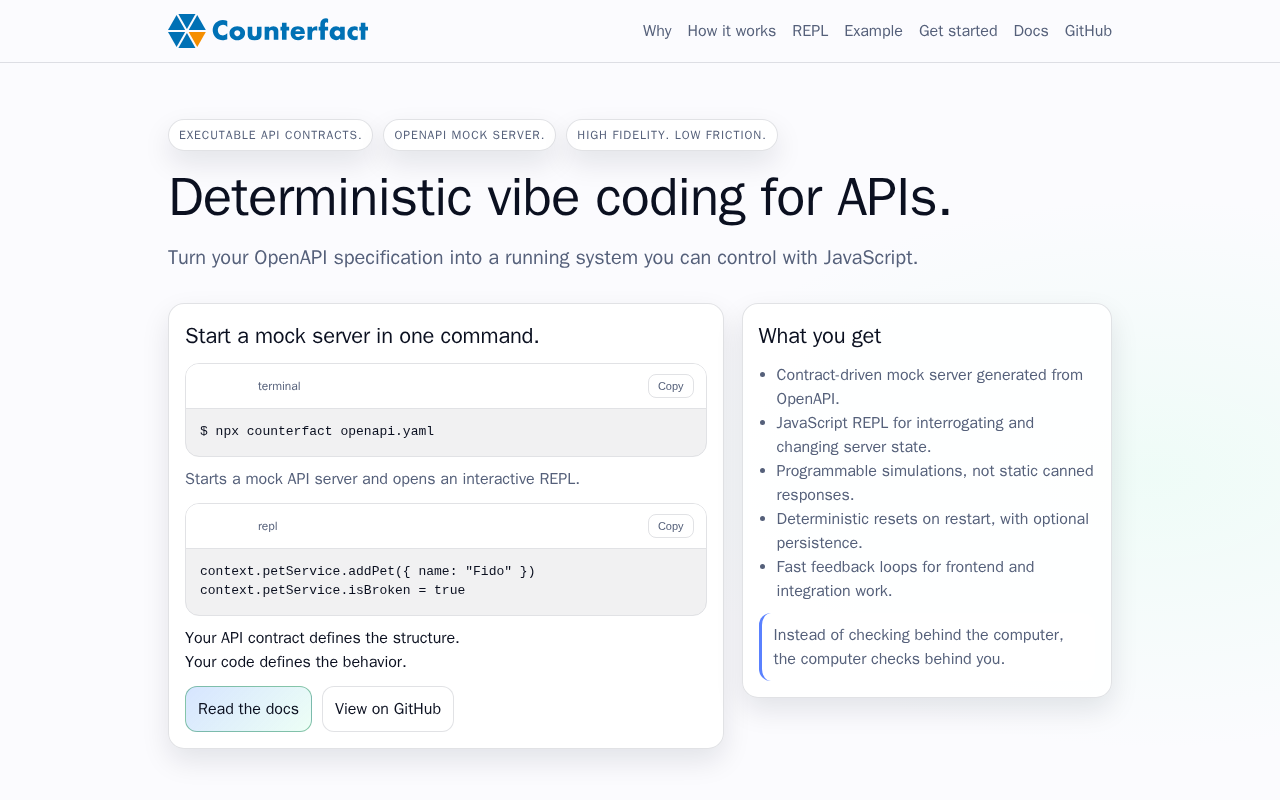This screenshot has width=1280, height=800.
Task: Open the Why navigation link
Action: click(657, 31)
